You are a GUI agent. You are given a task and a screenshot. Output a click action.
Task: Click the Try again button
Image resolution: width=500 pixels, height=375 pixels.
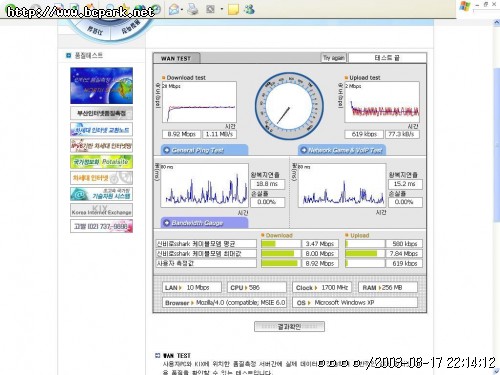(333, 58)
